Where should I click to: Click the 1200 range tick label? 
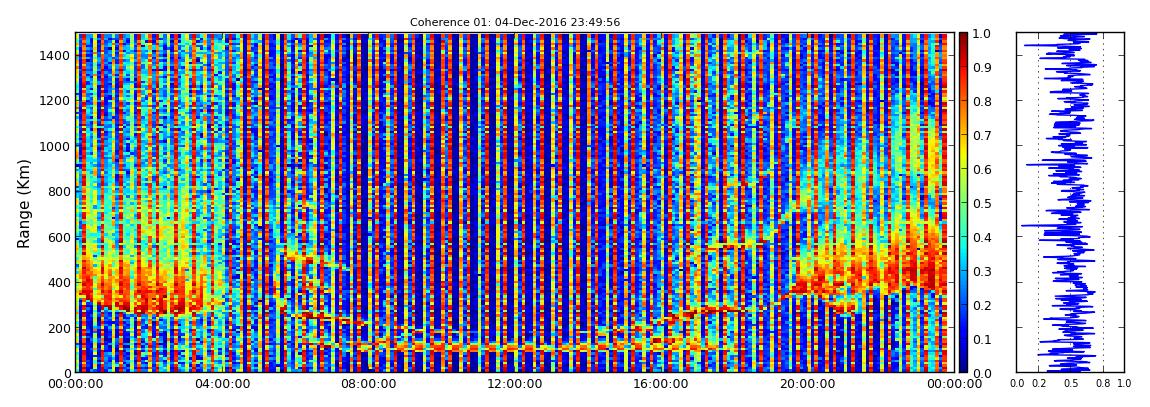55,100
